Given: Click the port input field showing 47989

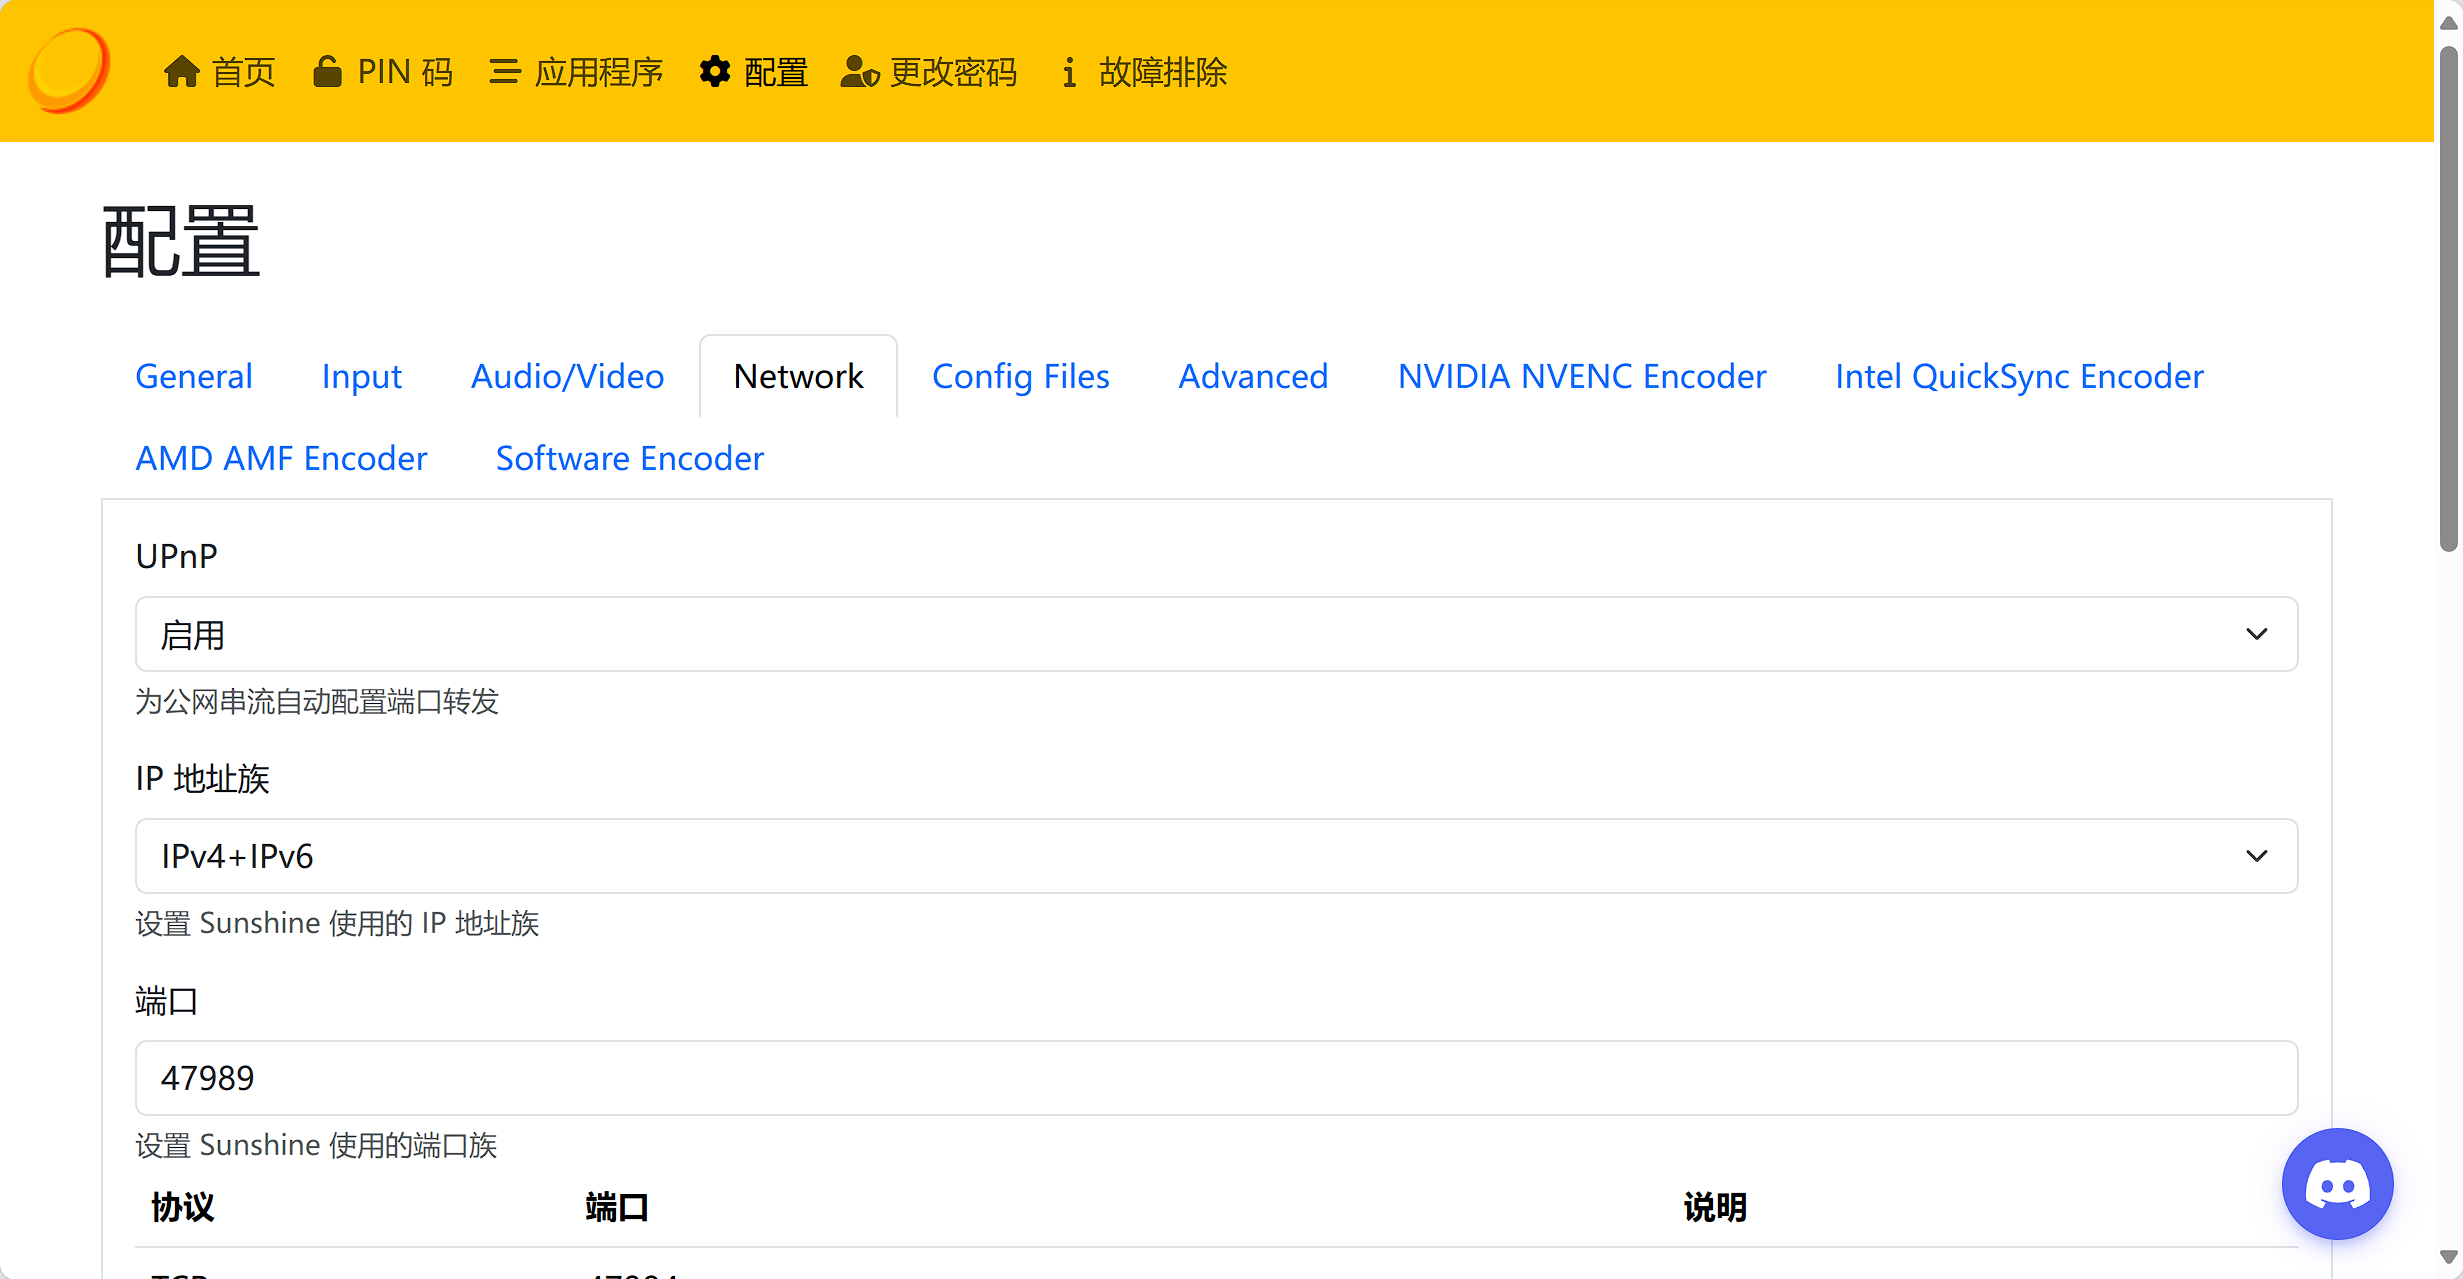Looking at the screenshot, I should [x=1216, y=1078].
